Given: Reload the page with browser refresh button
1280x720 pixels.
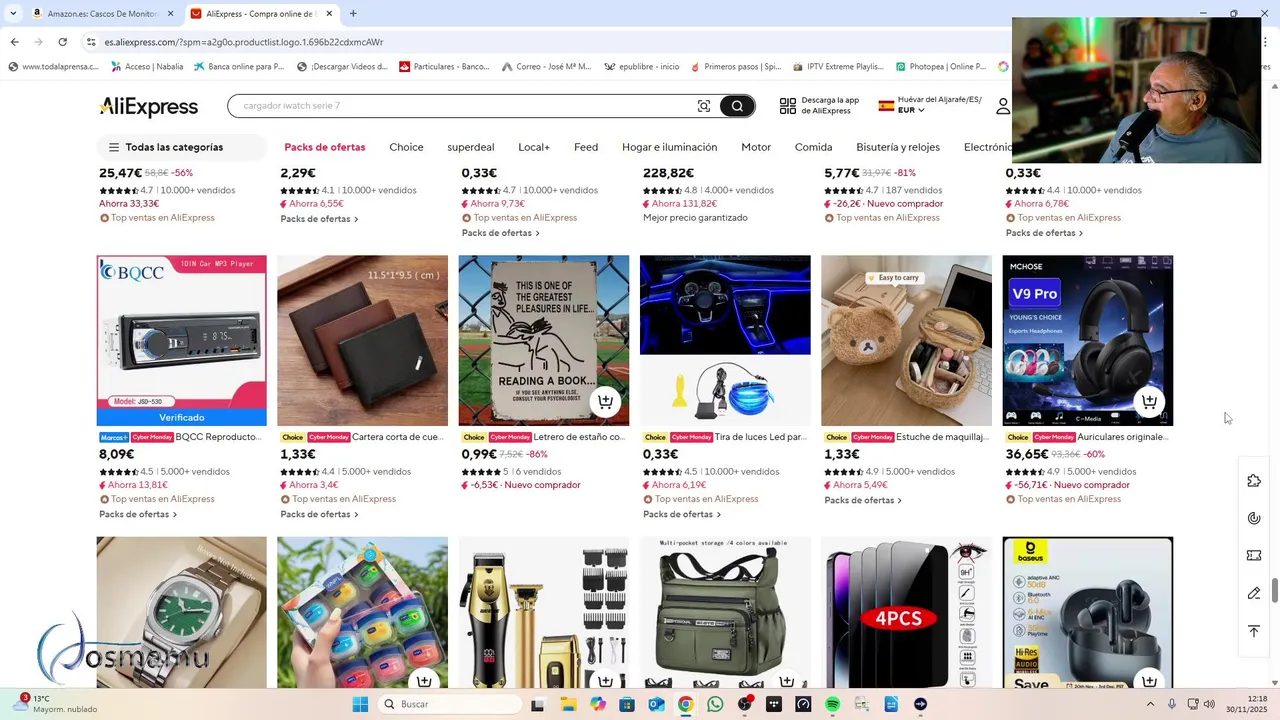Looking at the screenshot, I should click(62, 42).
